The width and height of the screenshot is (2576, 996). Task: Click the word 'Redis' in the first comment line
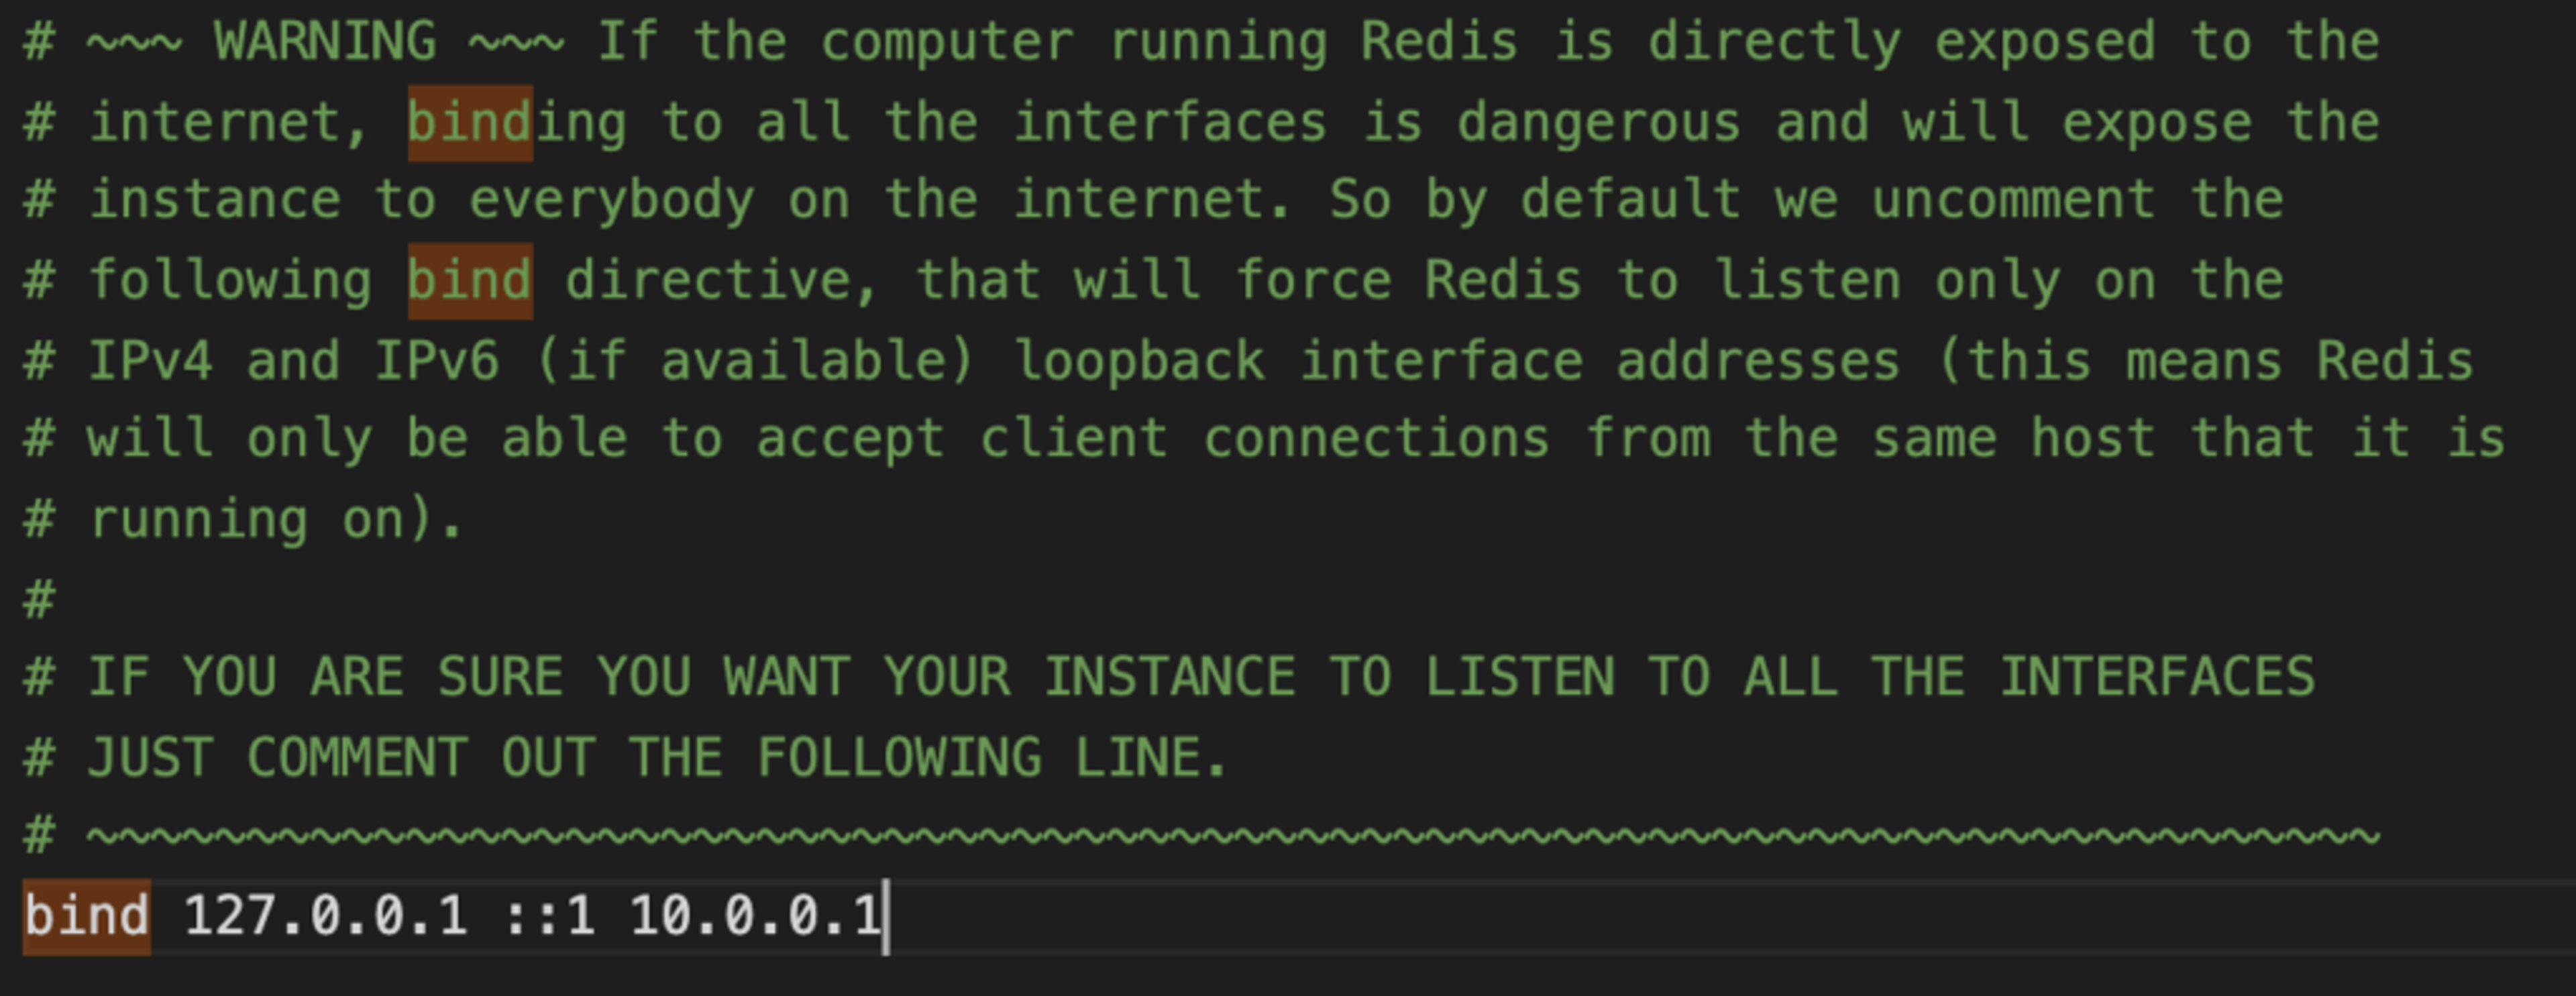coord(1439,42)
